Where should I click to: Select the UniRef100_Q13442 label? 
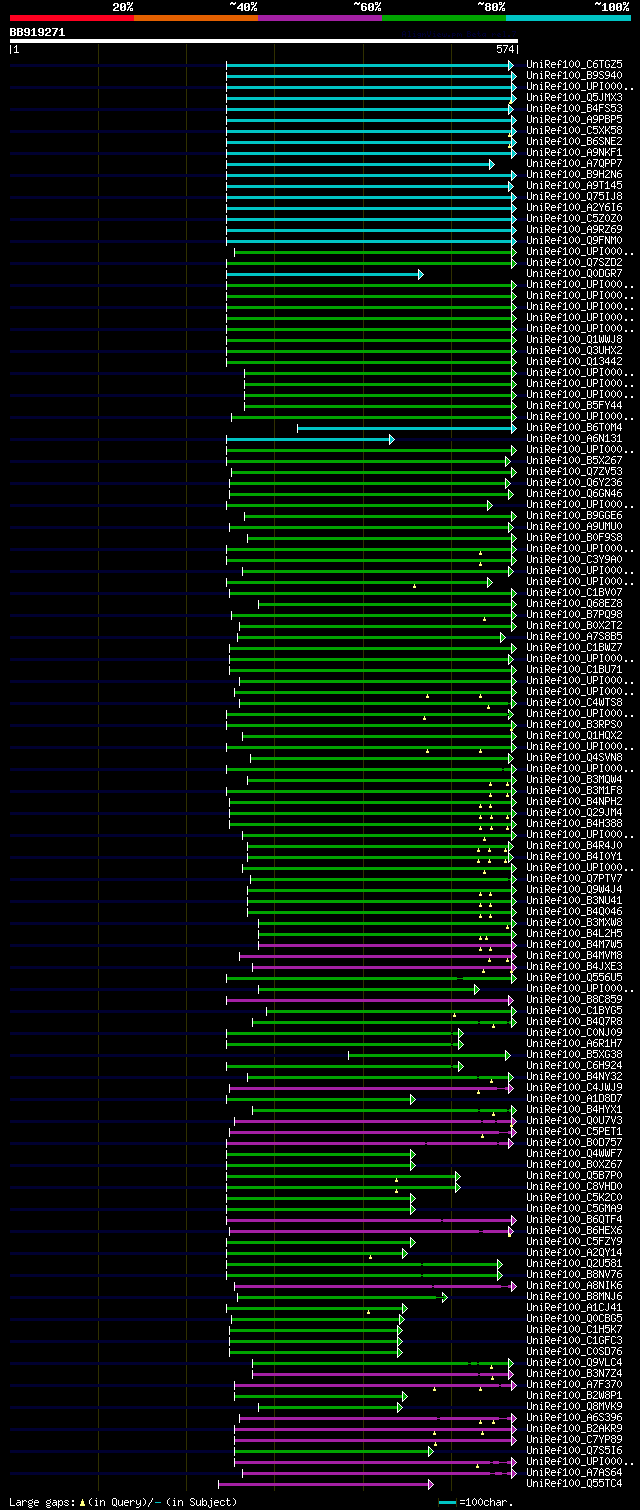(x=574, y=361)
